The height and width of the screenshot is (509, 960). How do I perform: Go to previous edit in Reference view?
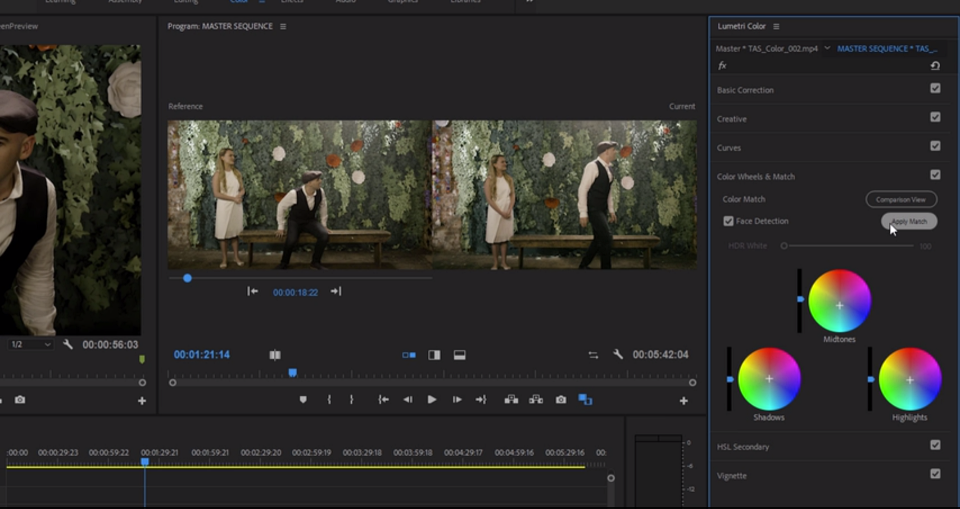tap(252, 292)
